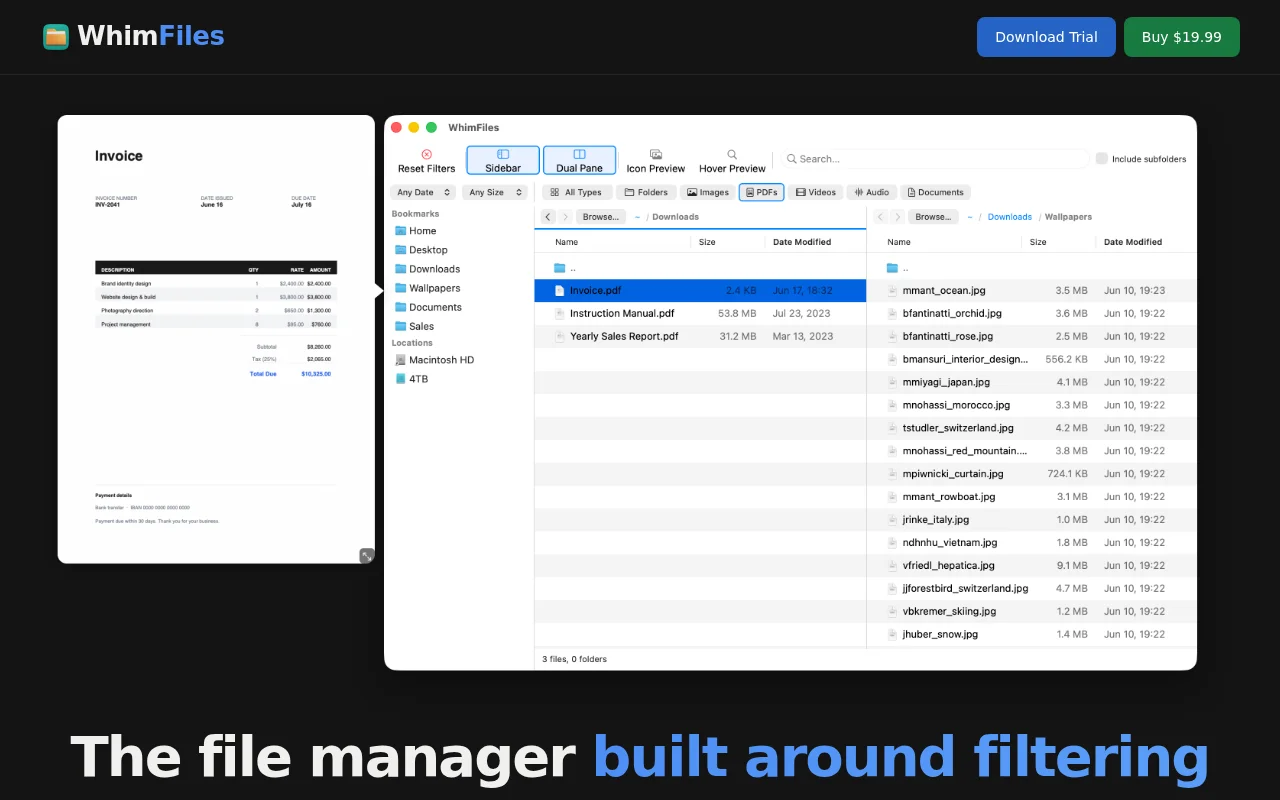Select the Images filter

click(708, 192)
